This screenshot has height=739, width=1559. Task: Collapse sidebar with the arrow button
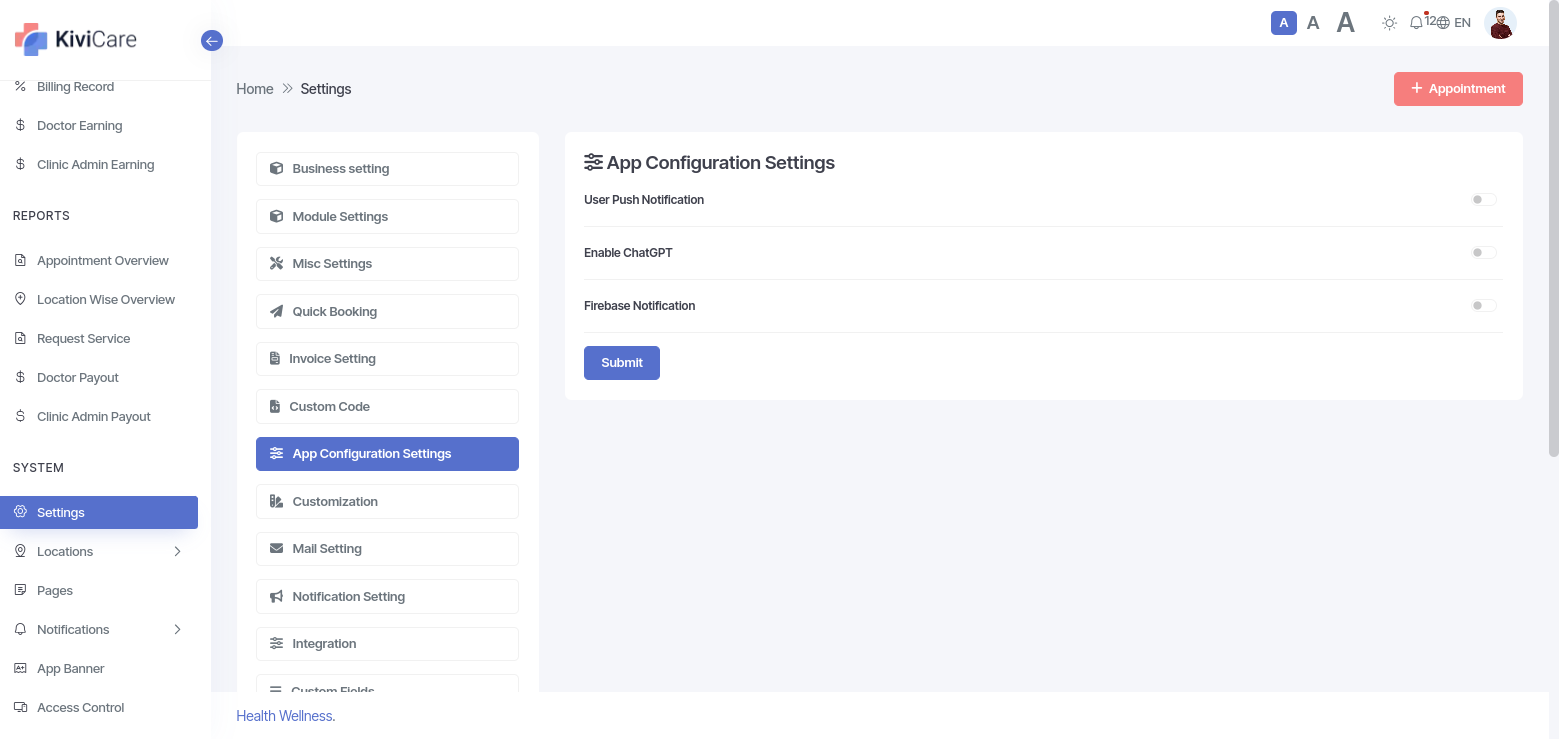[211, 41]
